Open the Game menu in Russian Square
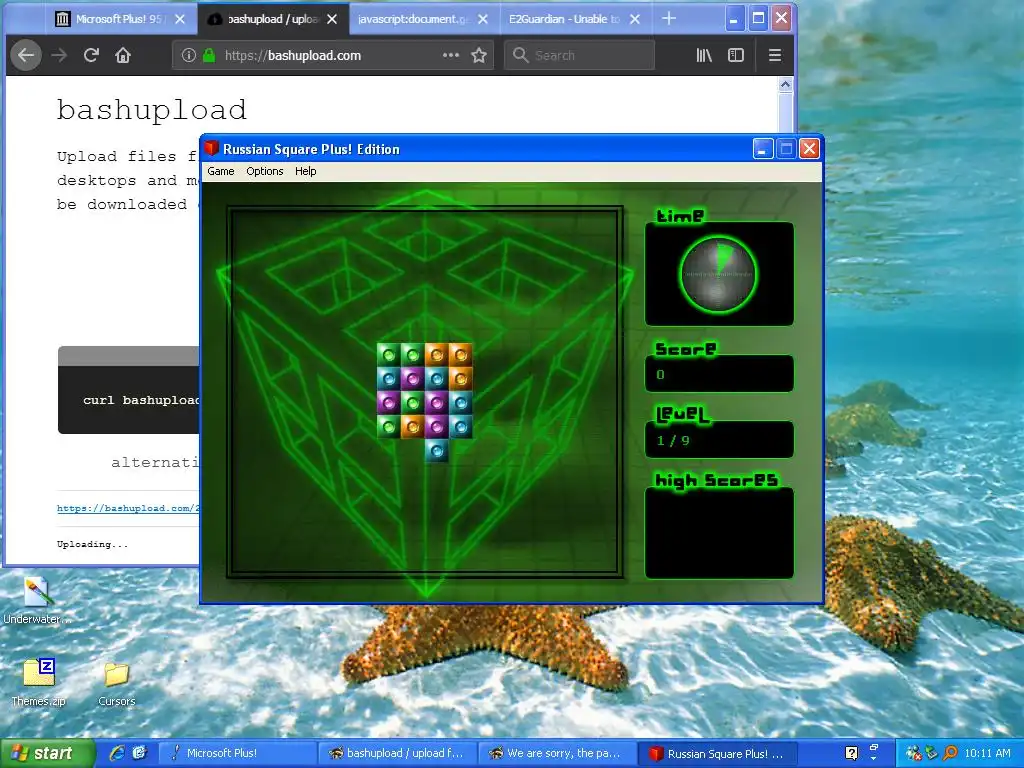1024x768 pixels. coord(221,171)
